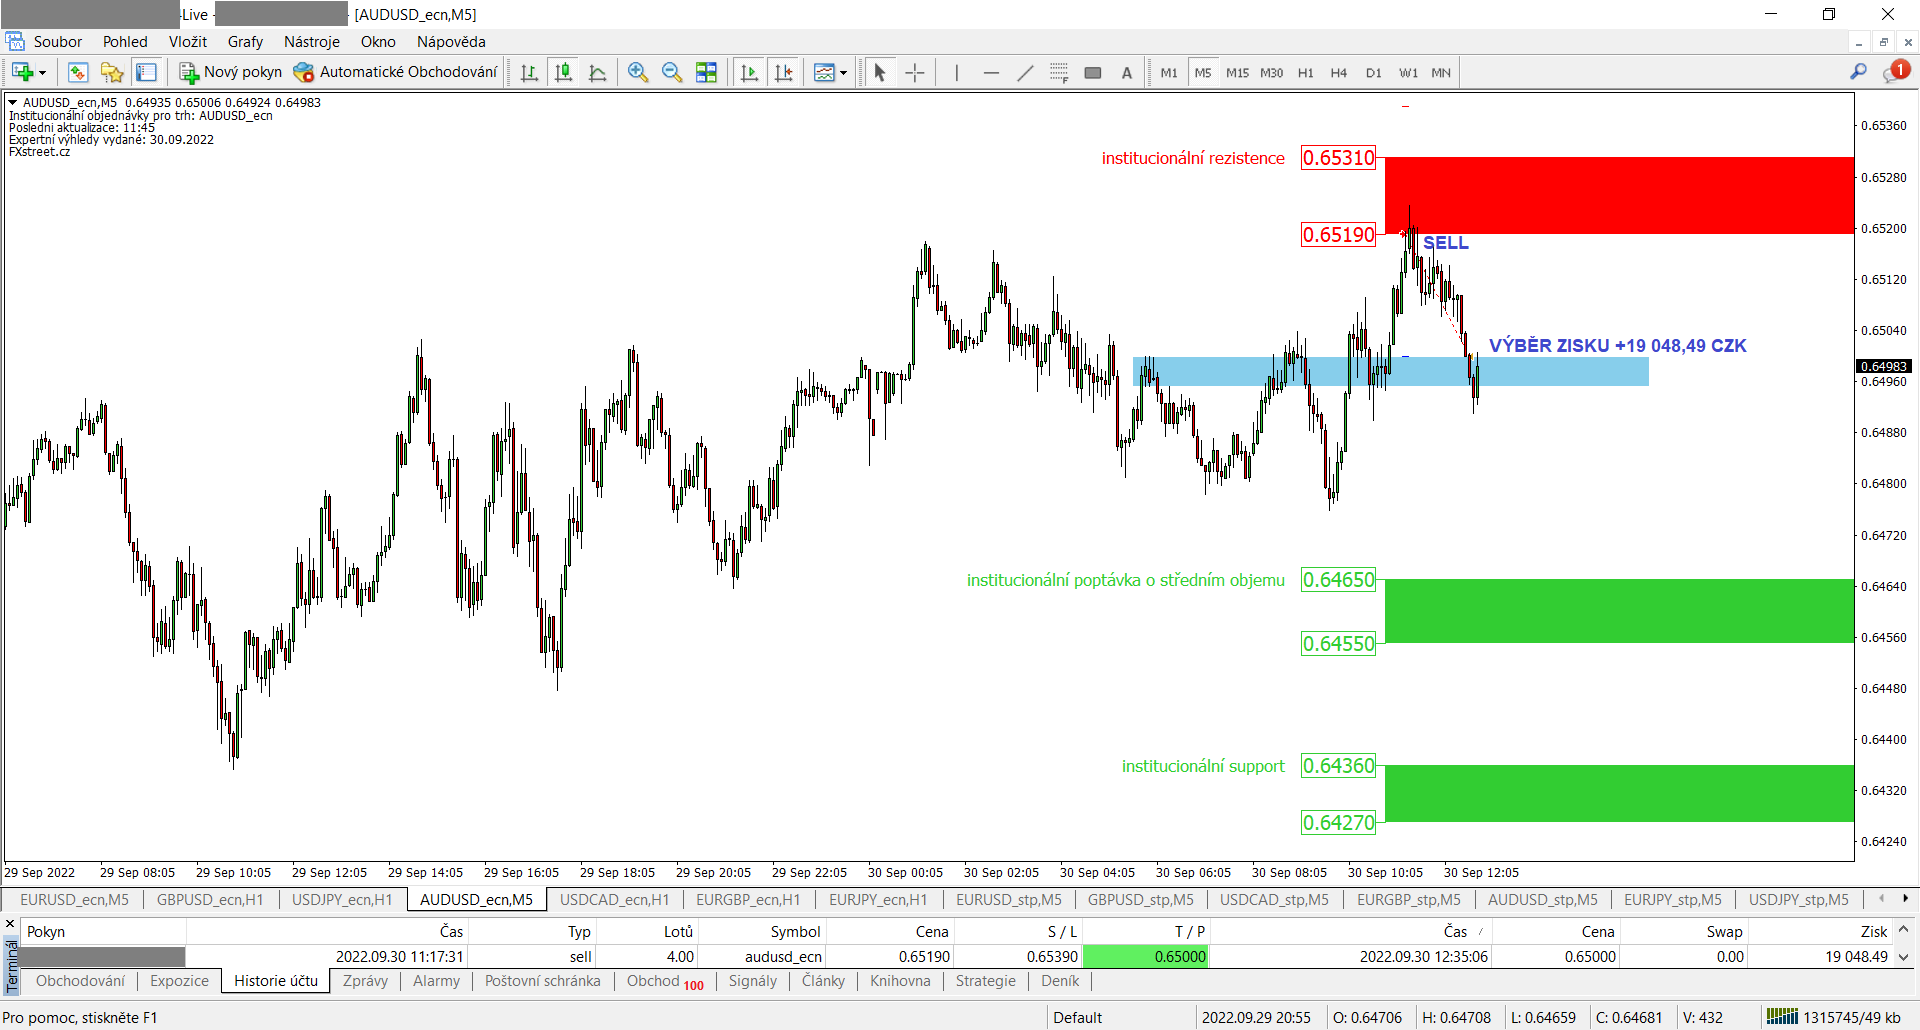Open the chat notifications icon
This screenshot has height=1030, width=1920.
pos(1896,71)
